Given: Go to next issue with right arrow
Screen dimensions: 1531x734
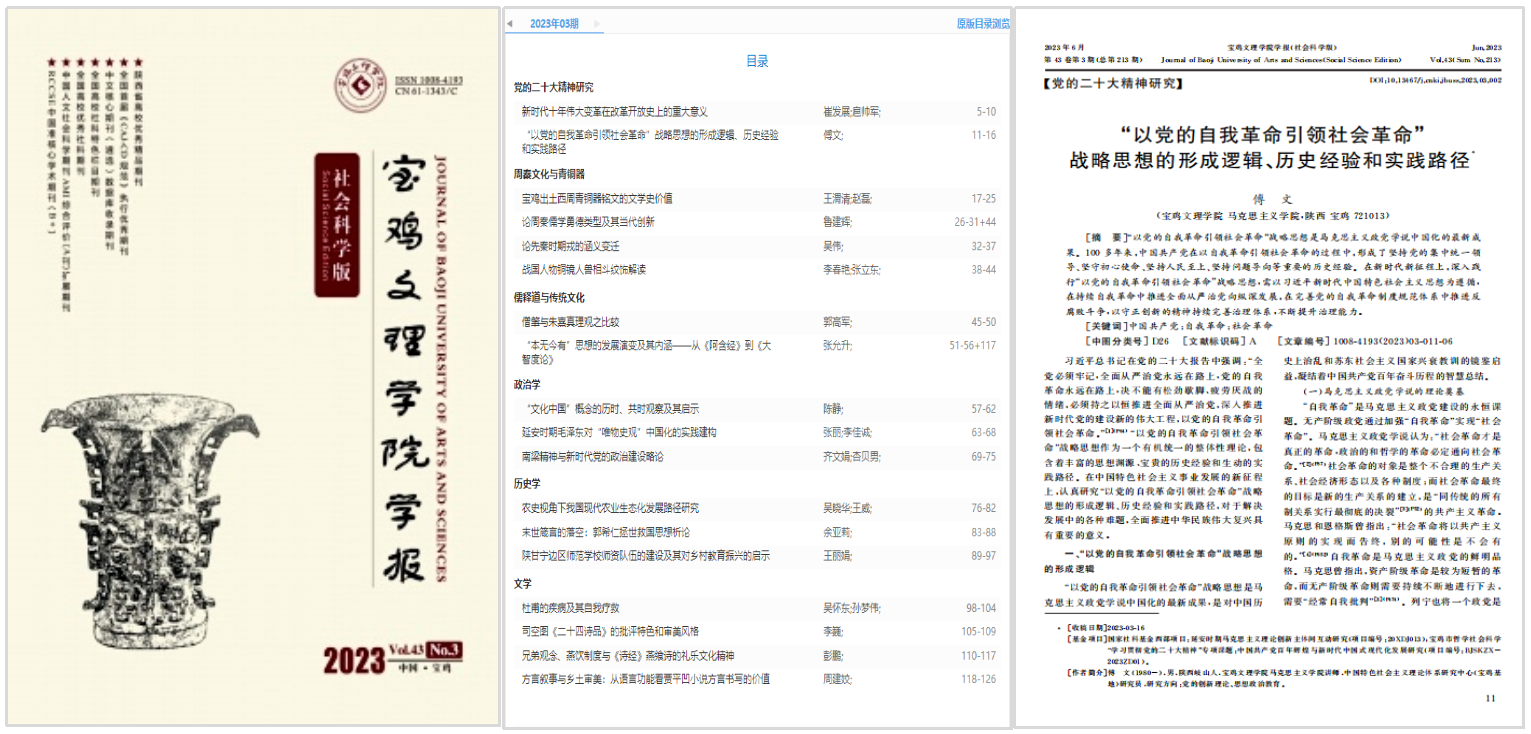Looking at the screenshot, I should point(598,24).
